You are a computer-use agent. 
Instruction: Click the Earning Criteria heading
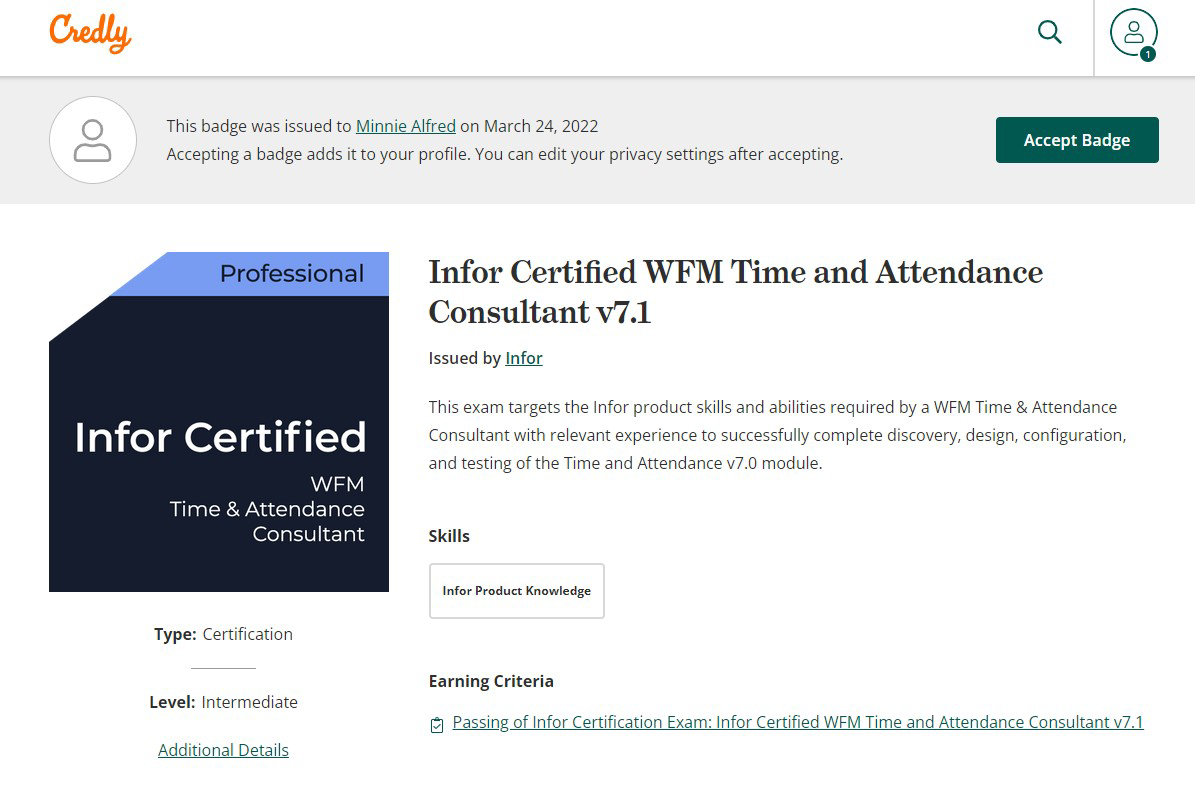pyautogui.click(x=490, y=681)
